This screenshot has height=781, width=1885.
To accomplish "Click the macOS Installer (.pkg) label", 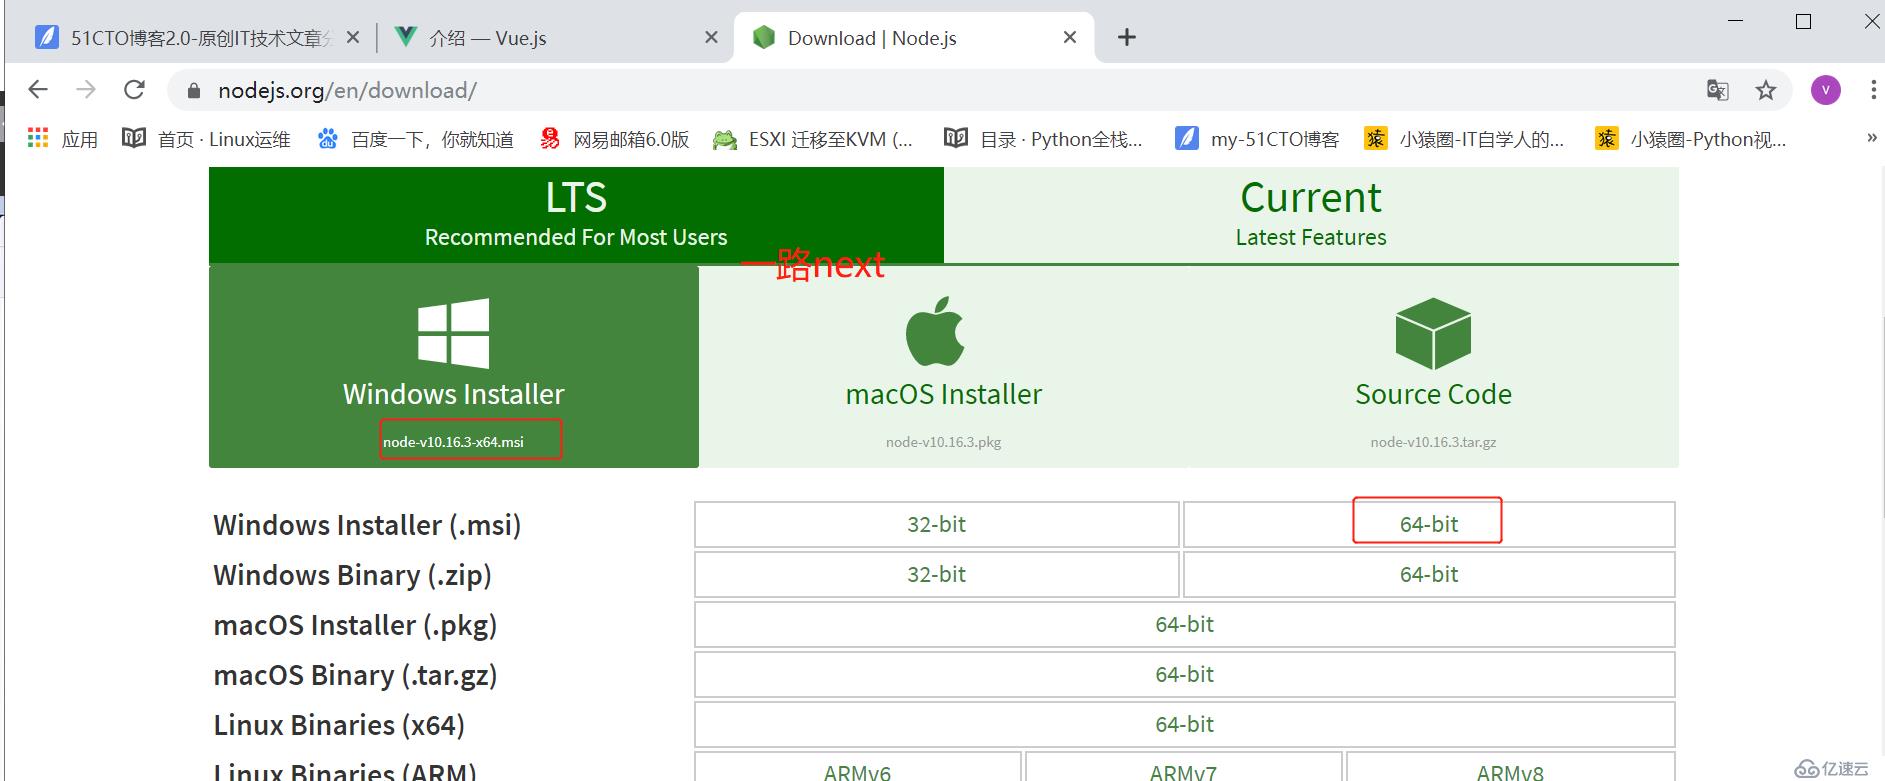I will [355, 625].
